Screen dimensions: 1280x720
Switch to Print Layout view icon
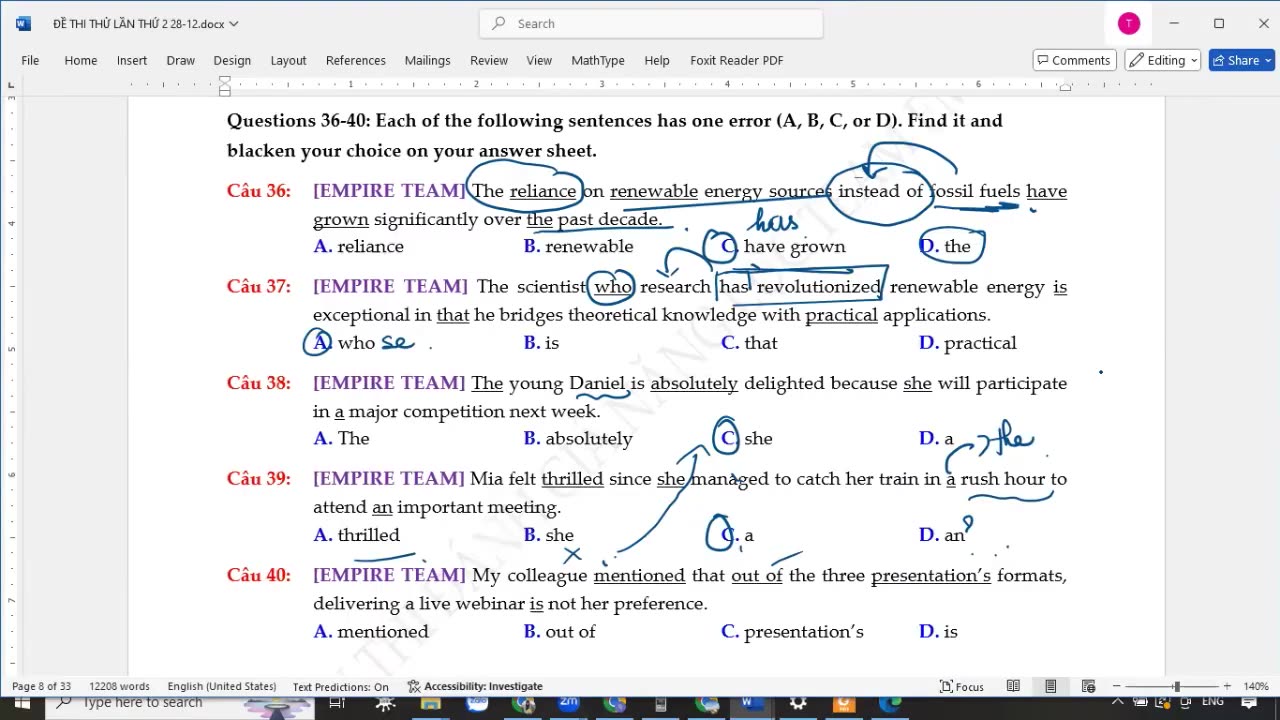point(1050,686)
